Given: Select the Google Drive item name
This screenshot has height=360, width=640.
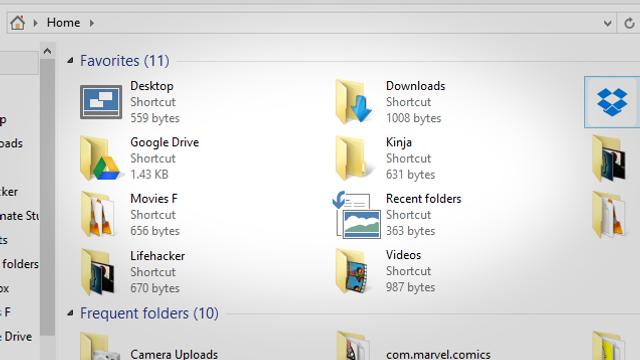Looking at the screenshot, I should tap(164, 142).
